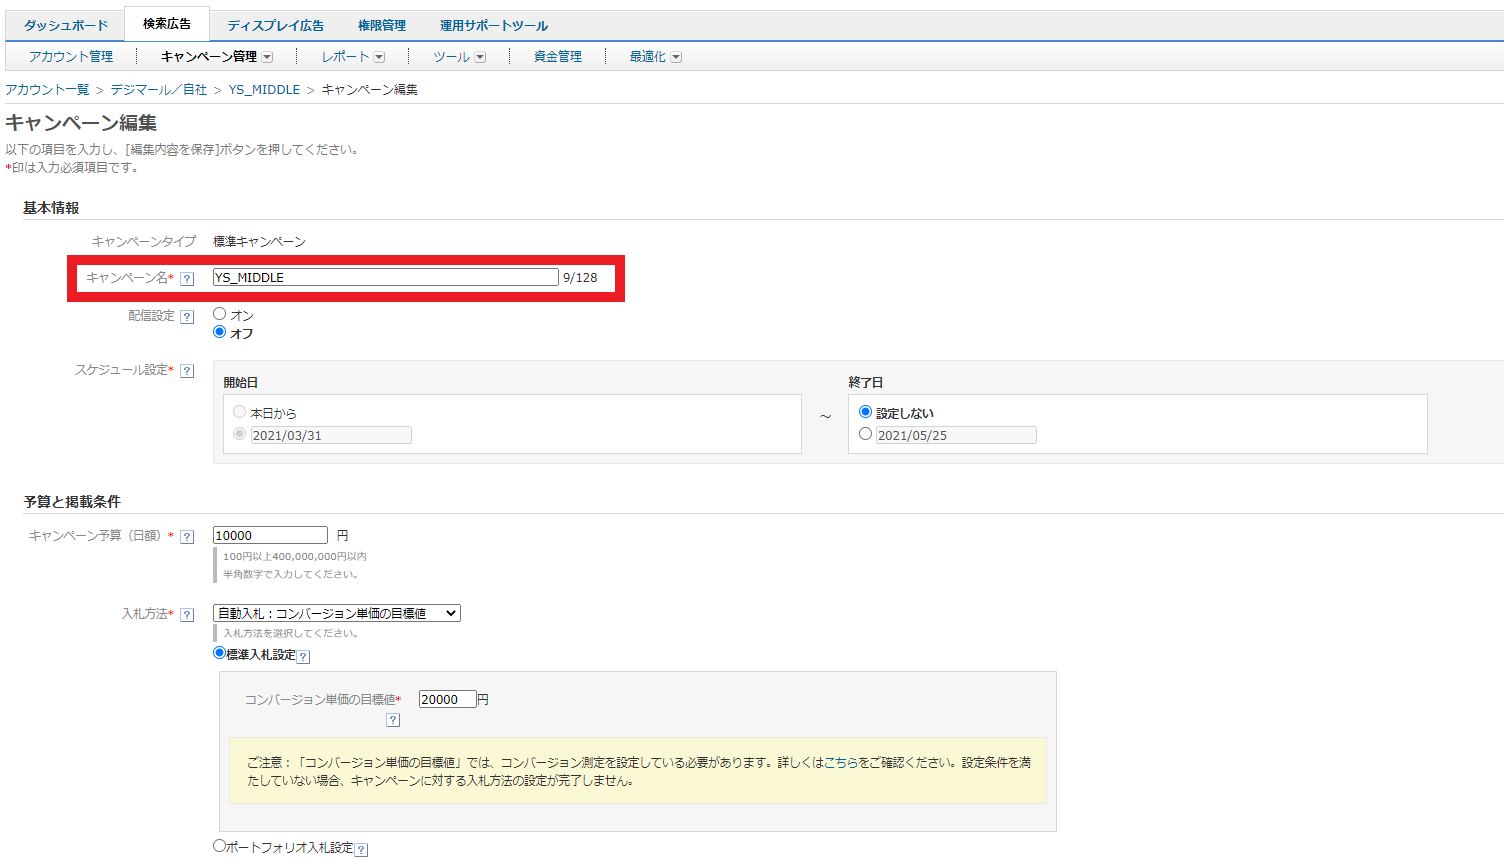Choose ポートフォリオ入札設定 radio option
This screenshot has width=1504, height=868.
click(x=220, y=846)
